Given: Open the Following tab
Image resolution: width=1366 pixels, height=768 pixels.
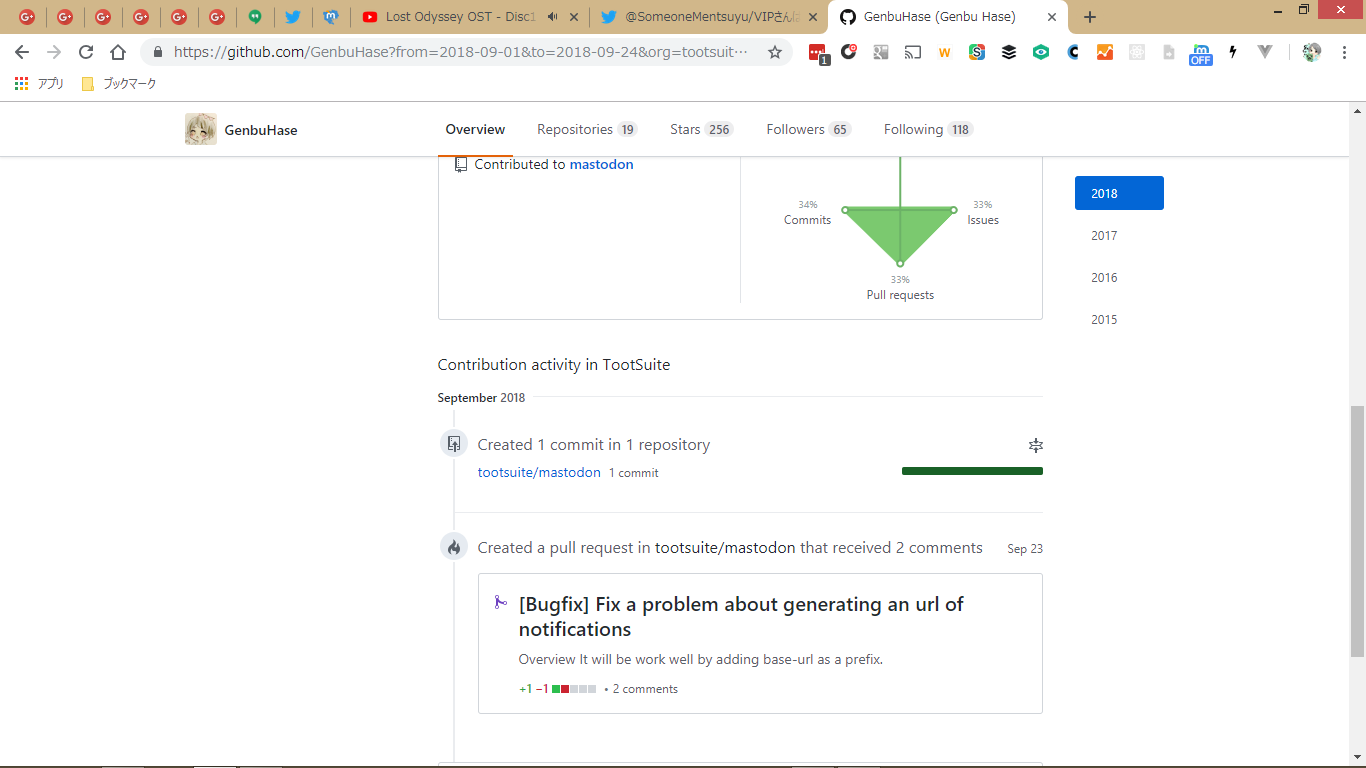Looking at the screenshot, I should click(x=928, y=130).
